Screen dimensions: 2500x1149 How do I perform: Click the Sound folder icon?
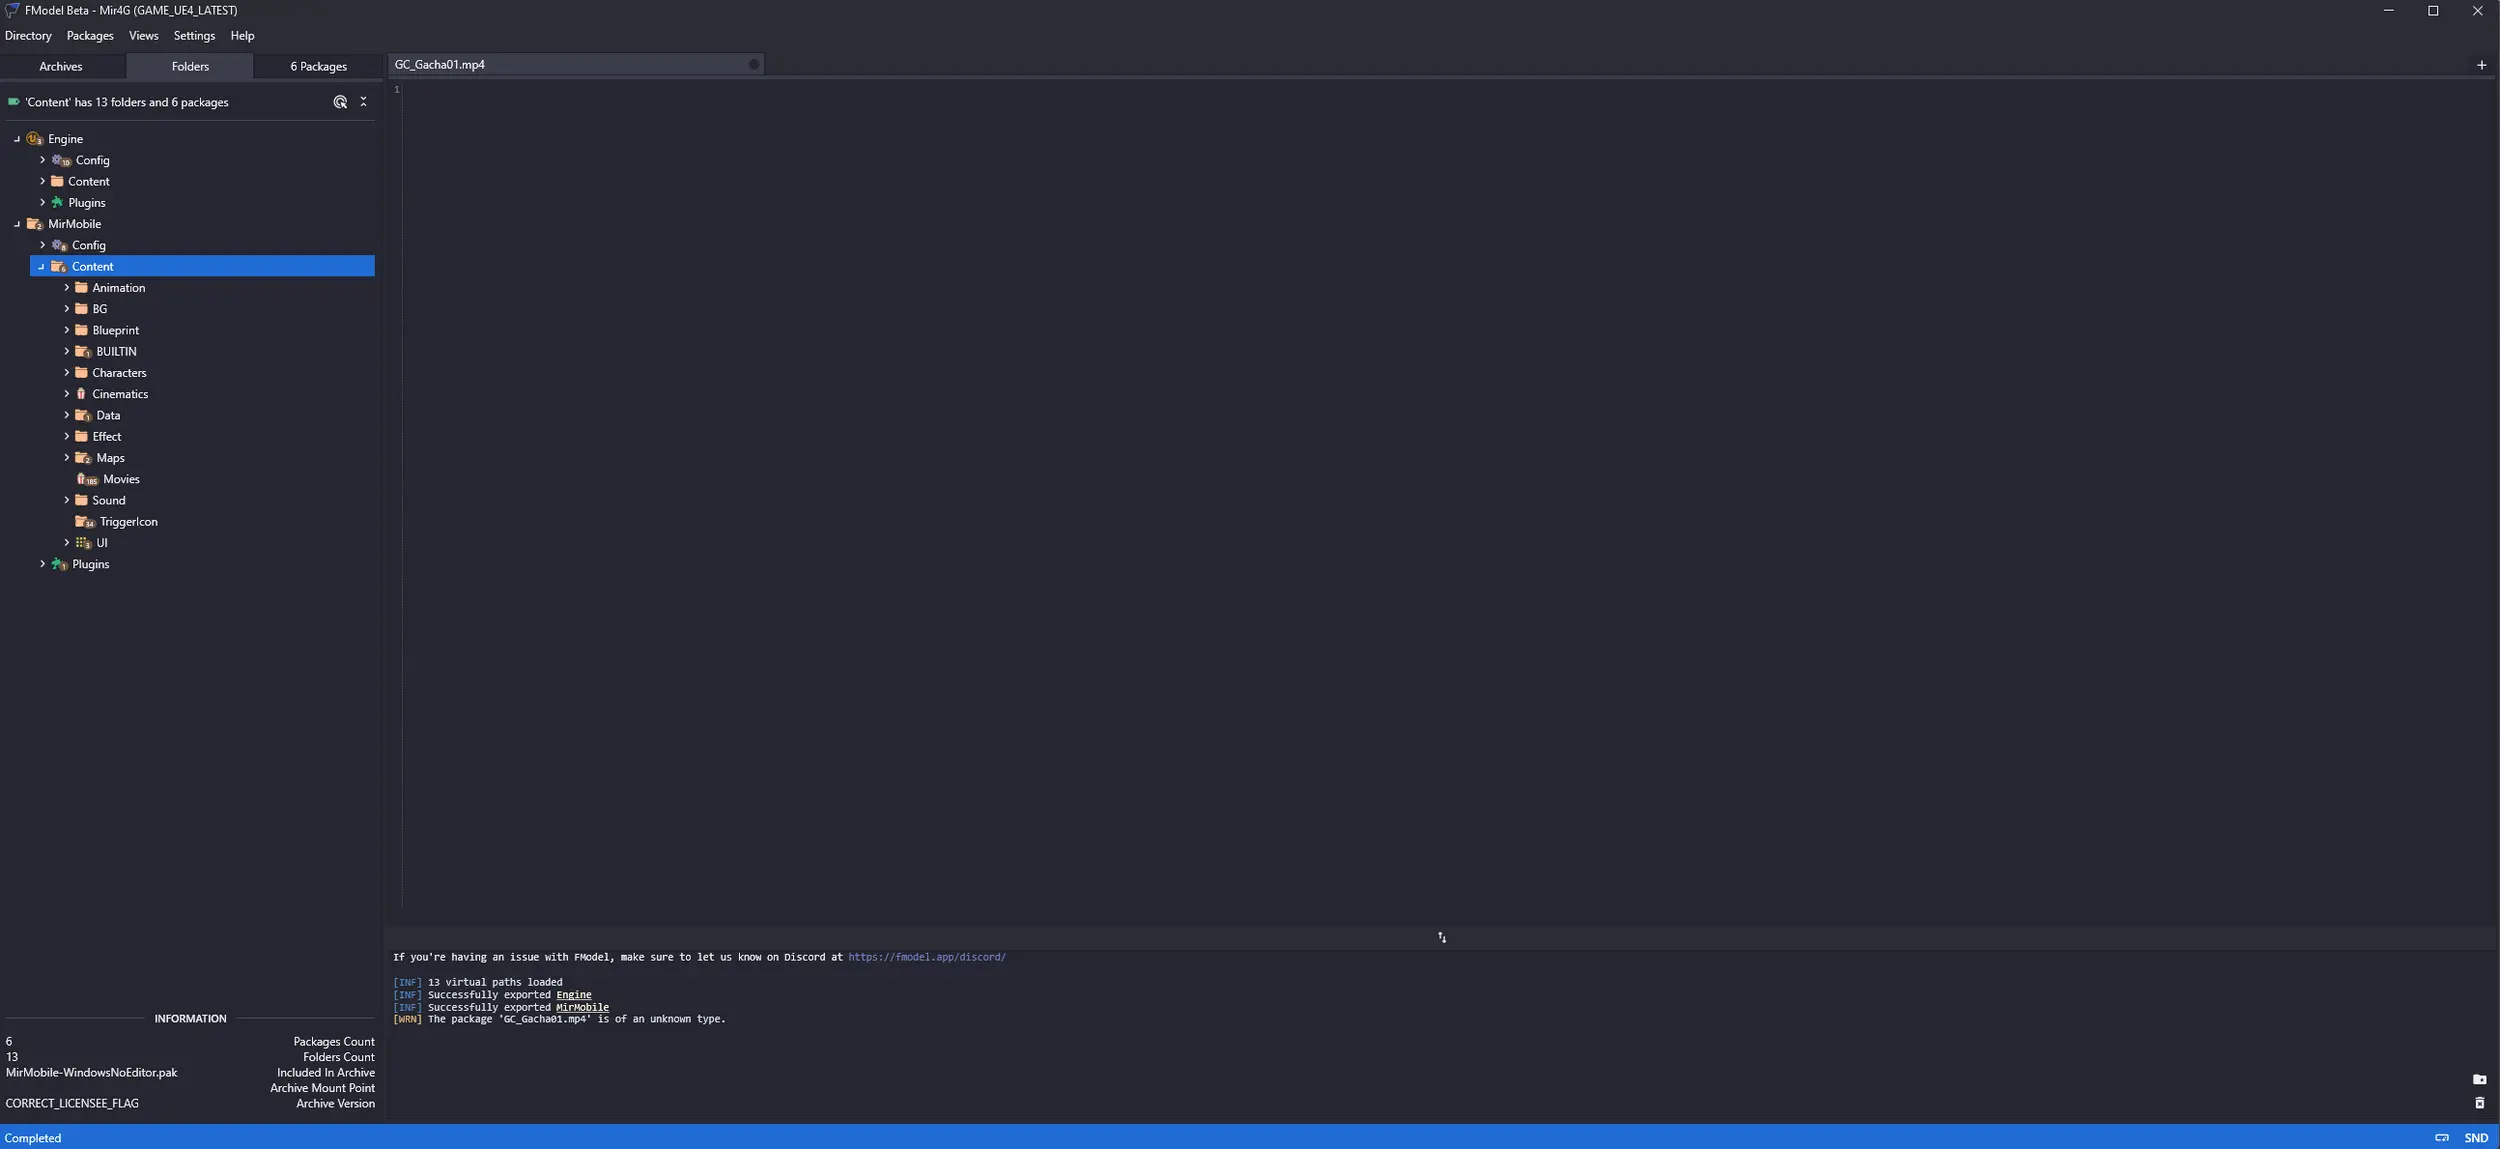(82, 500)
